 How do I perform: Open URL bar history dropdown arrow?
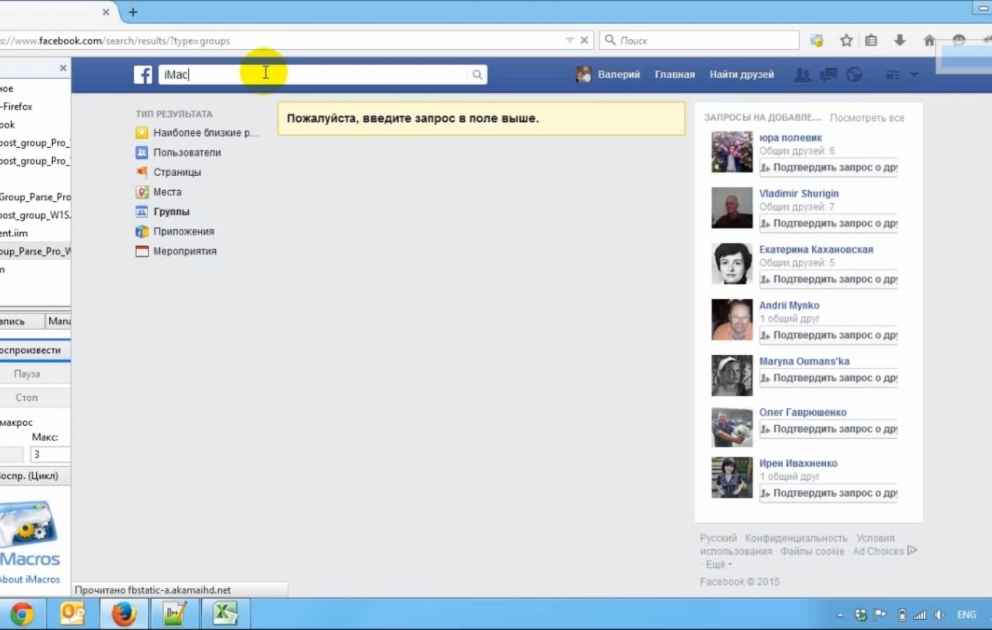point(569,40)
